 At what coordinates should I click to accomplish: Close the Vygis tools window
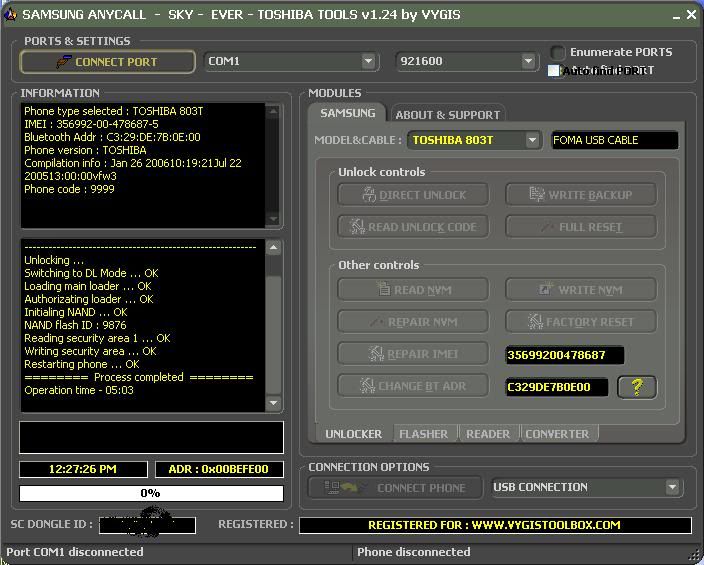(x=692, y=15)
